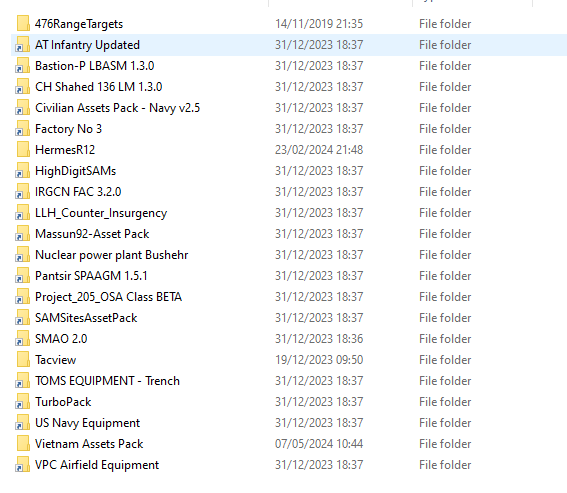Select the name Pantsir SPAAGM 1.5.1
Viewport: 567px width, 493px height.
[x=91, y=276]
